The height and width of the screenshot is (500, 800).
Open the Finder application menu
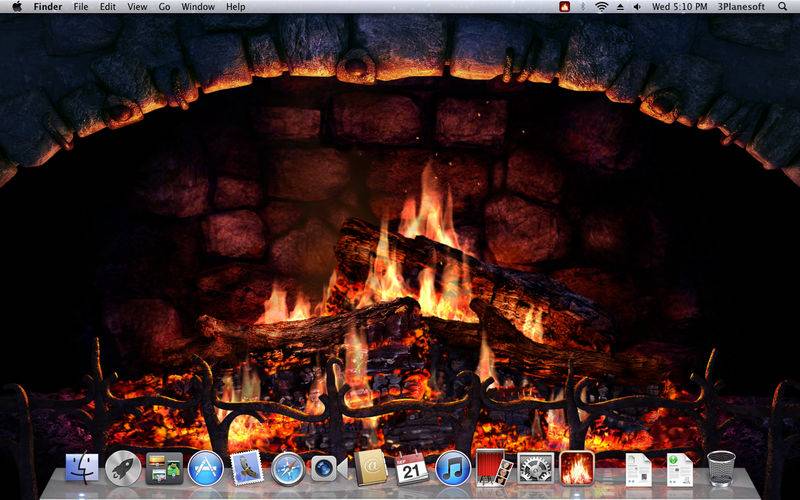pyautogui.click(x=48, y=7)
